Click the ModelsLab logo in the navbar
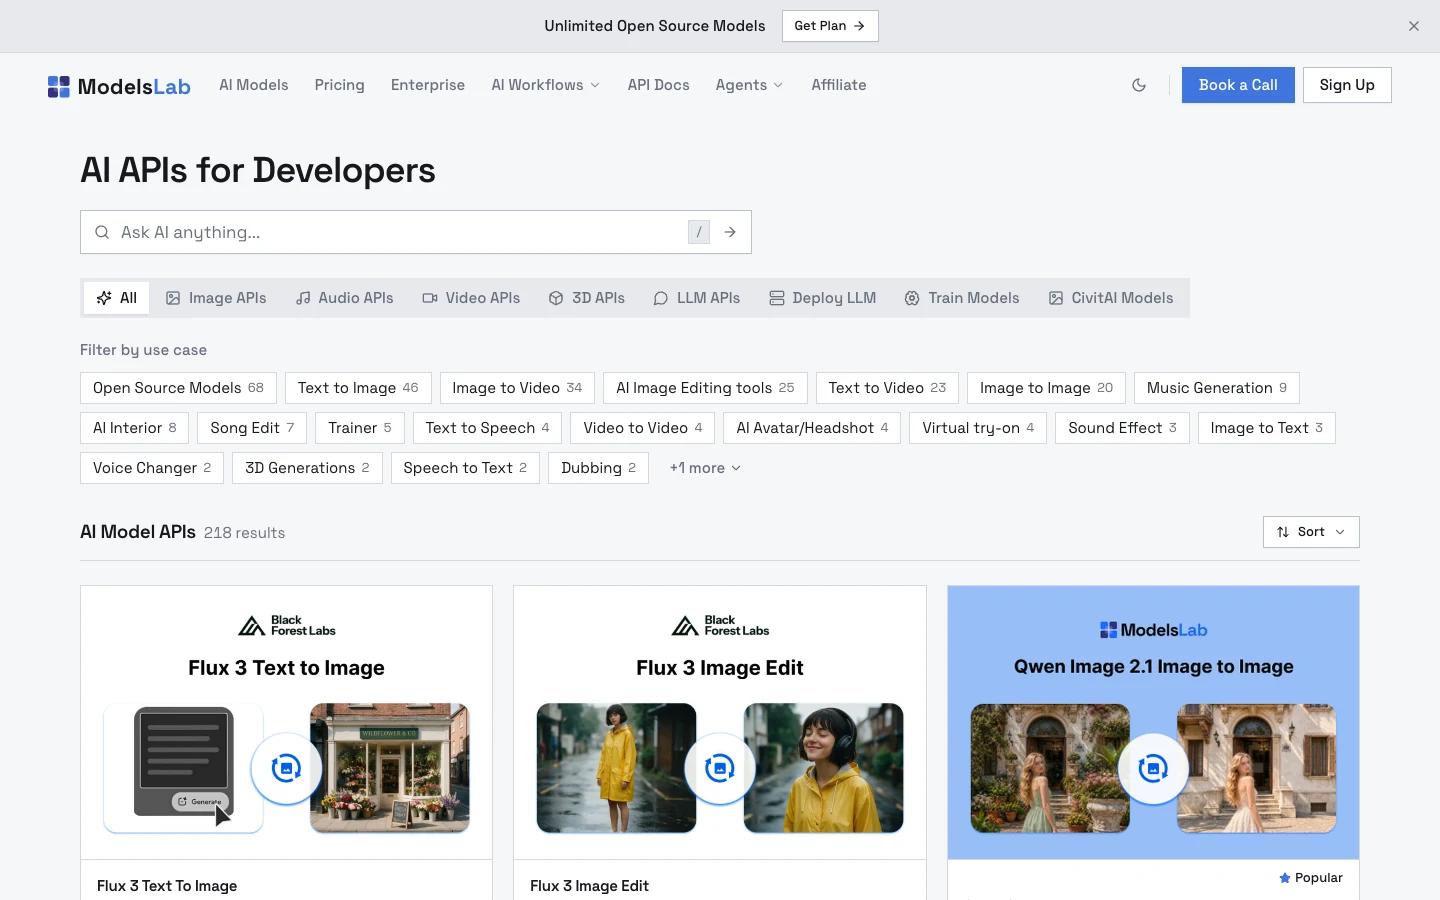Screen dimensions: 1440x900 [x=119, y=86]
